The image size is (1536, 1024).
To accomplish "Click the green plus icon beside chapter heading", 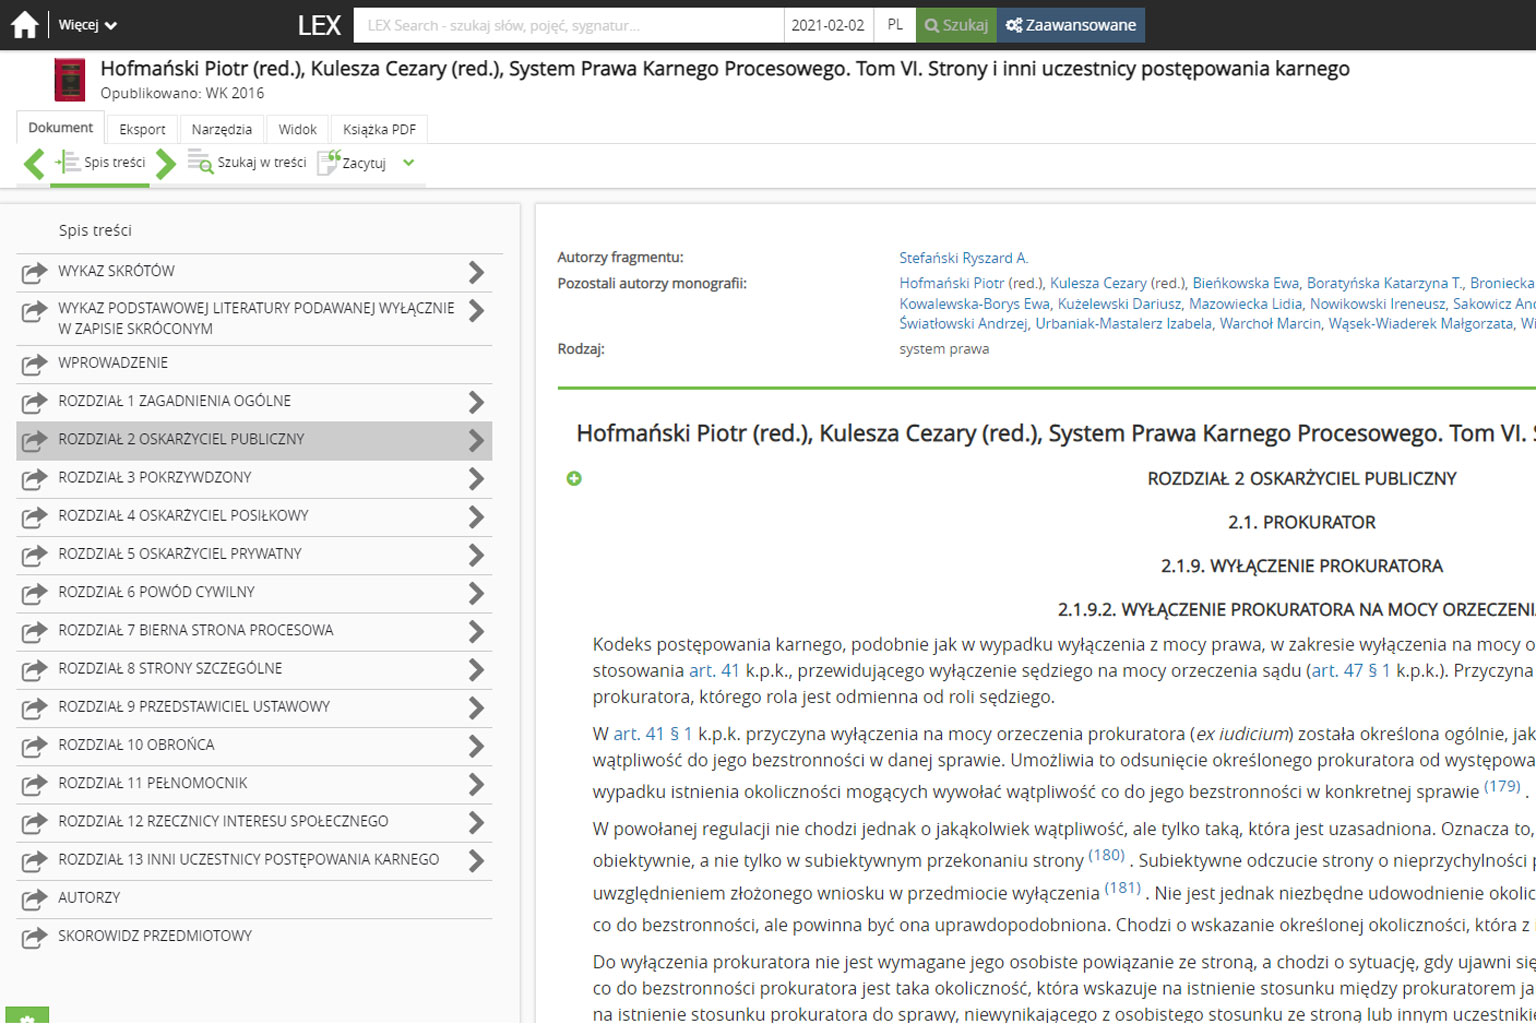I will click(x=574, y=479).
